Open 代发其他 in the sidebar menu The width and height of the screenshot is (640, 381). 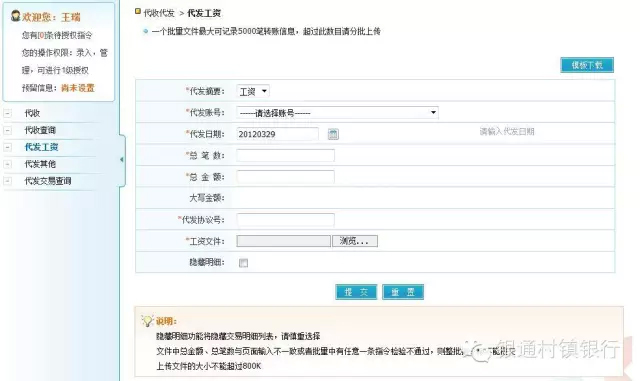coord(40,164)
